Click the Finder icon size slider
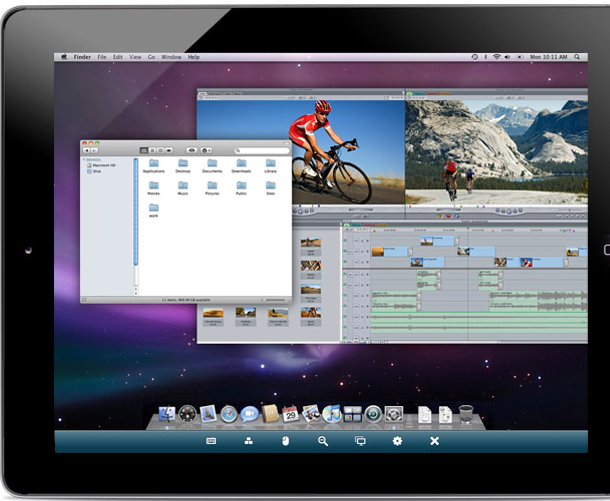The width and height of the screenshot is (610, 501). tap(273, 300)
